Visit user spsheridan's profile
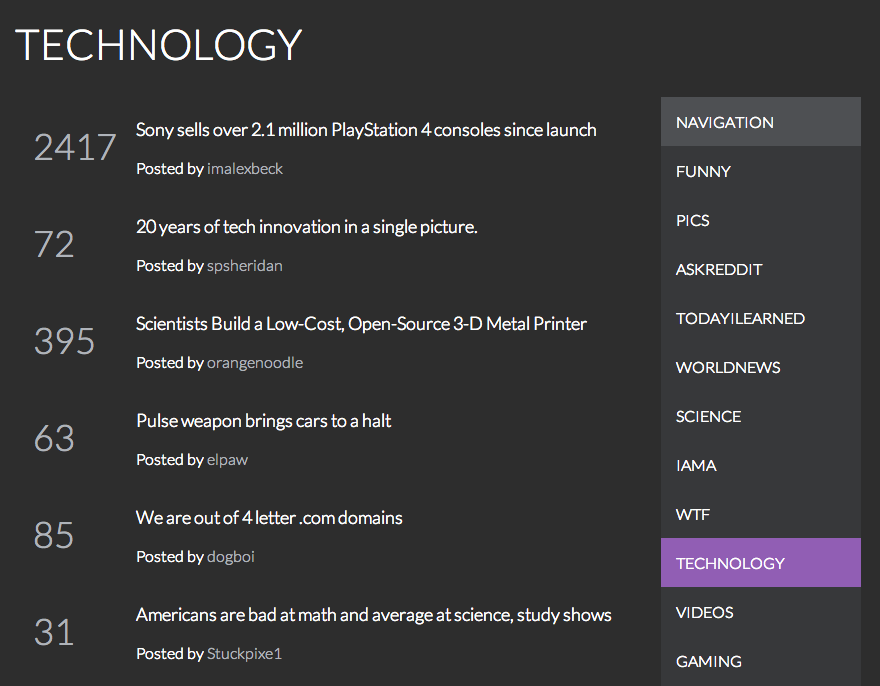Viewport: 880px width, 686px height. [x=245, y=266]
